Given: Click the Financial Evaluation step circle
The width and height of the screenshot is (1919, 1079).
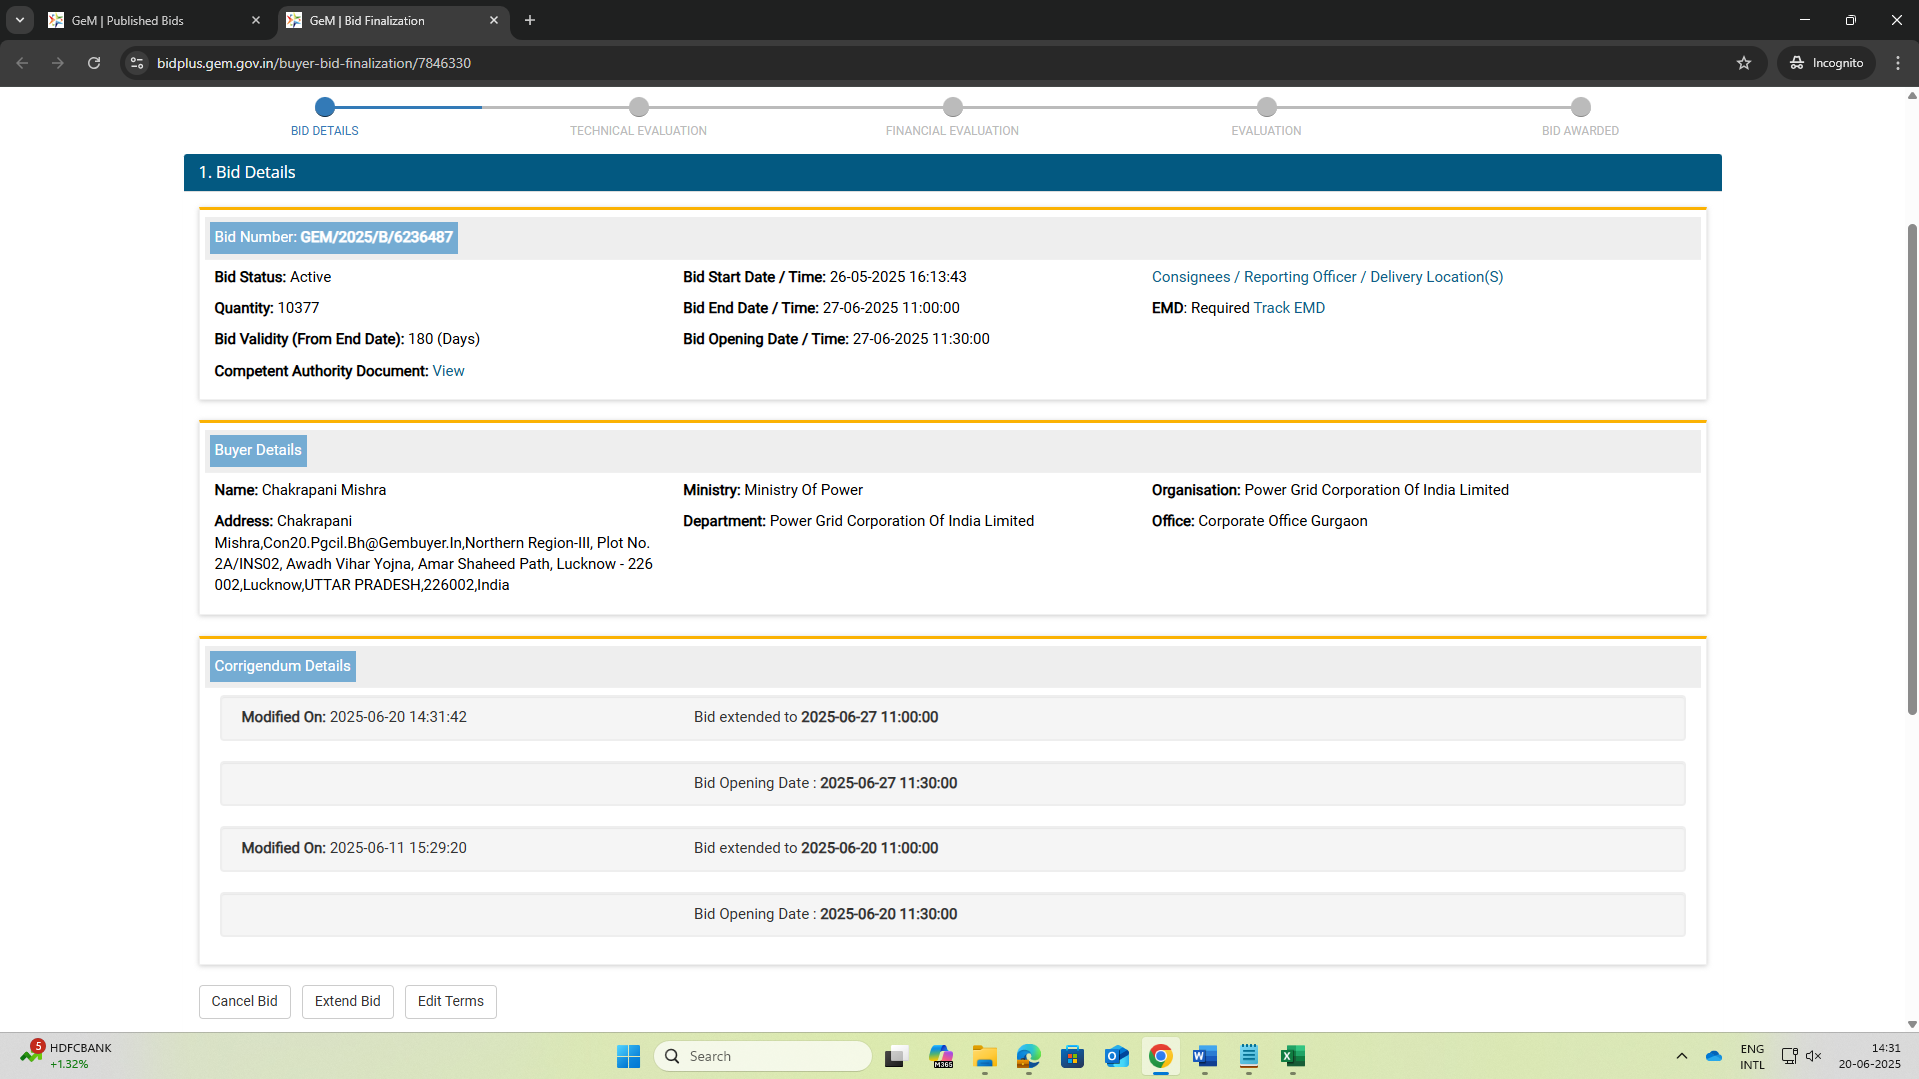Looking at the screenshot, I should (x=952, y=107).
